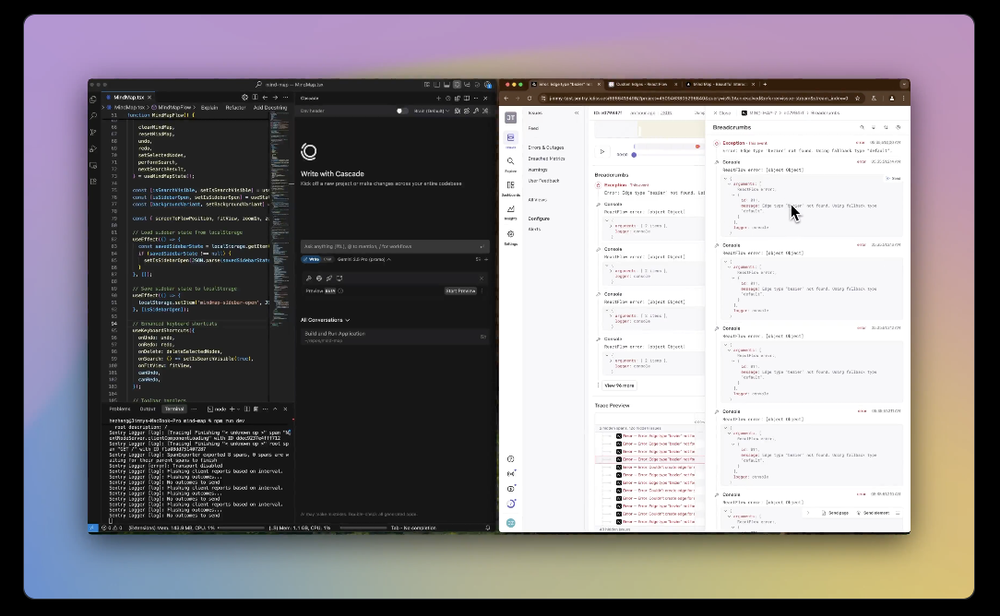Start a new Cascade conversation with plus icon
The width and height of the screenshot is (1000, 616).
(438, 98)
